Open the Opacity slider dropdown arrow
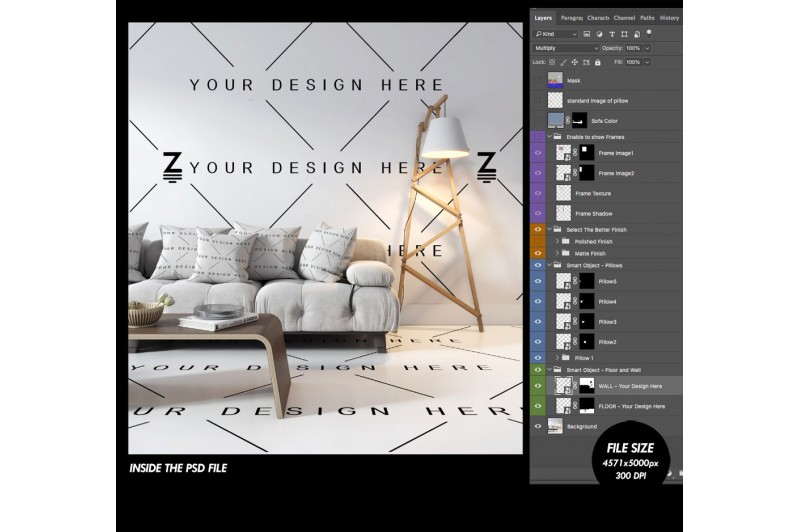Viewport: 800px width, 532px height. [x=647, y=48]
